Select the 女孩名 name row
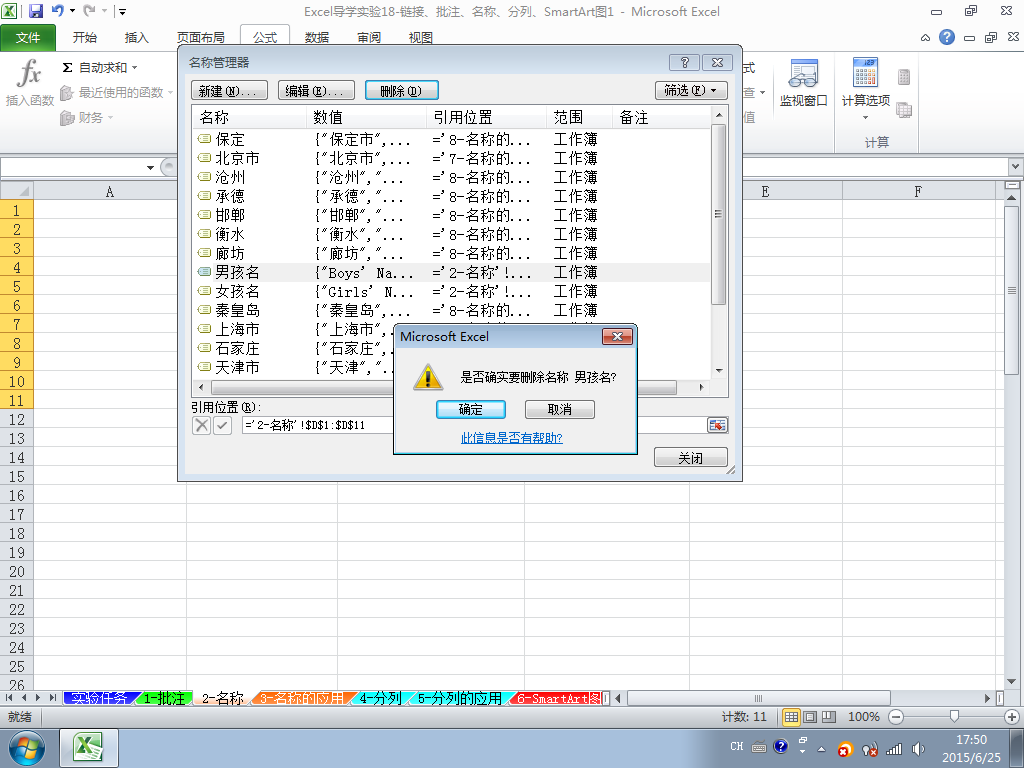This screenshot has height=768, width=1024. tap(451, 291)
